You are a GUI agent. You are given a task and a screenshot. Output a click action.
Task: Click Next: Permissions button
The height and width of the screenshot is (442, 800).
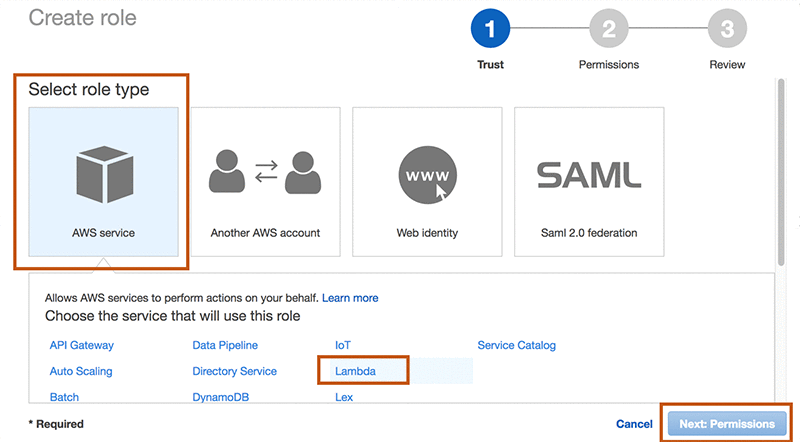(x=727, y=424)
